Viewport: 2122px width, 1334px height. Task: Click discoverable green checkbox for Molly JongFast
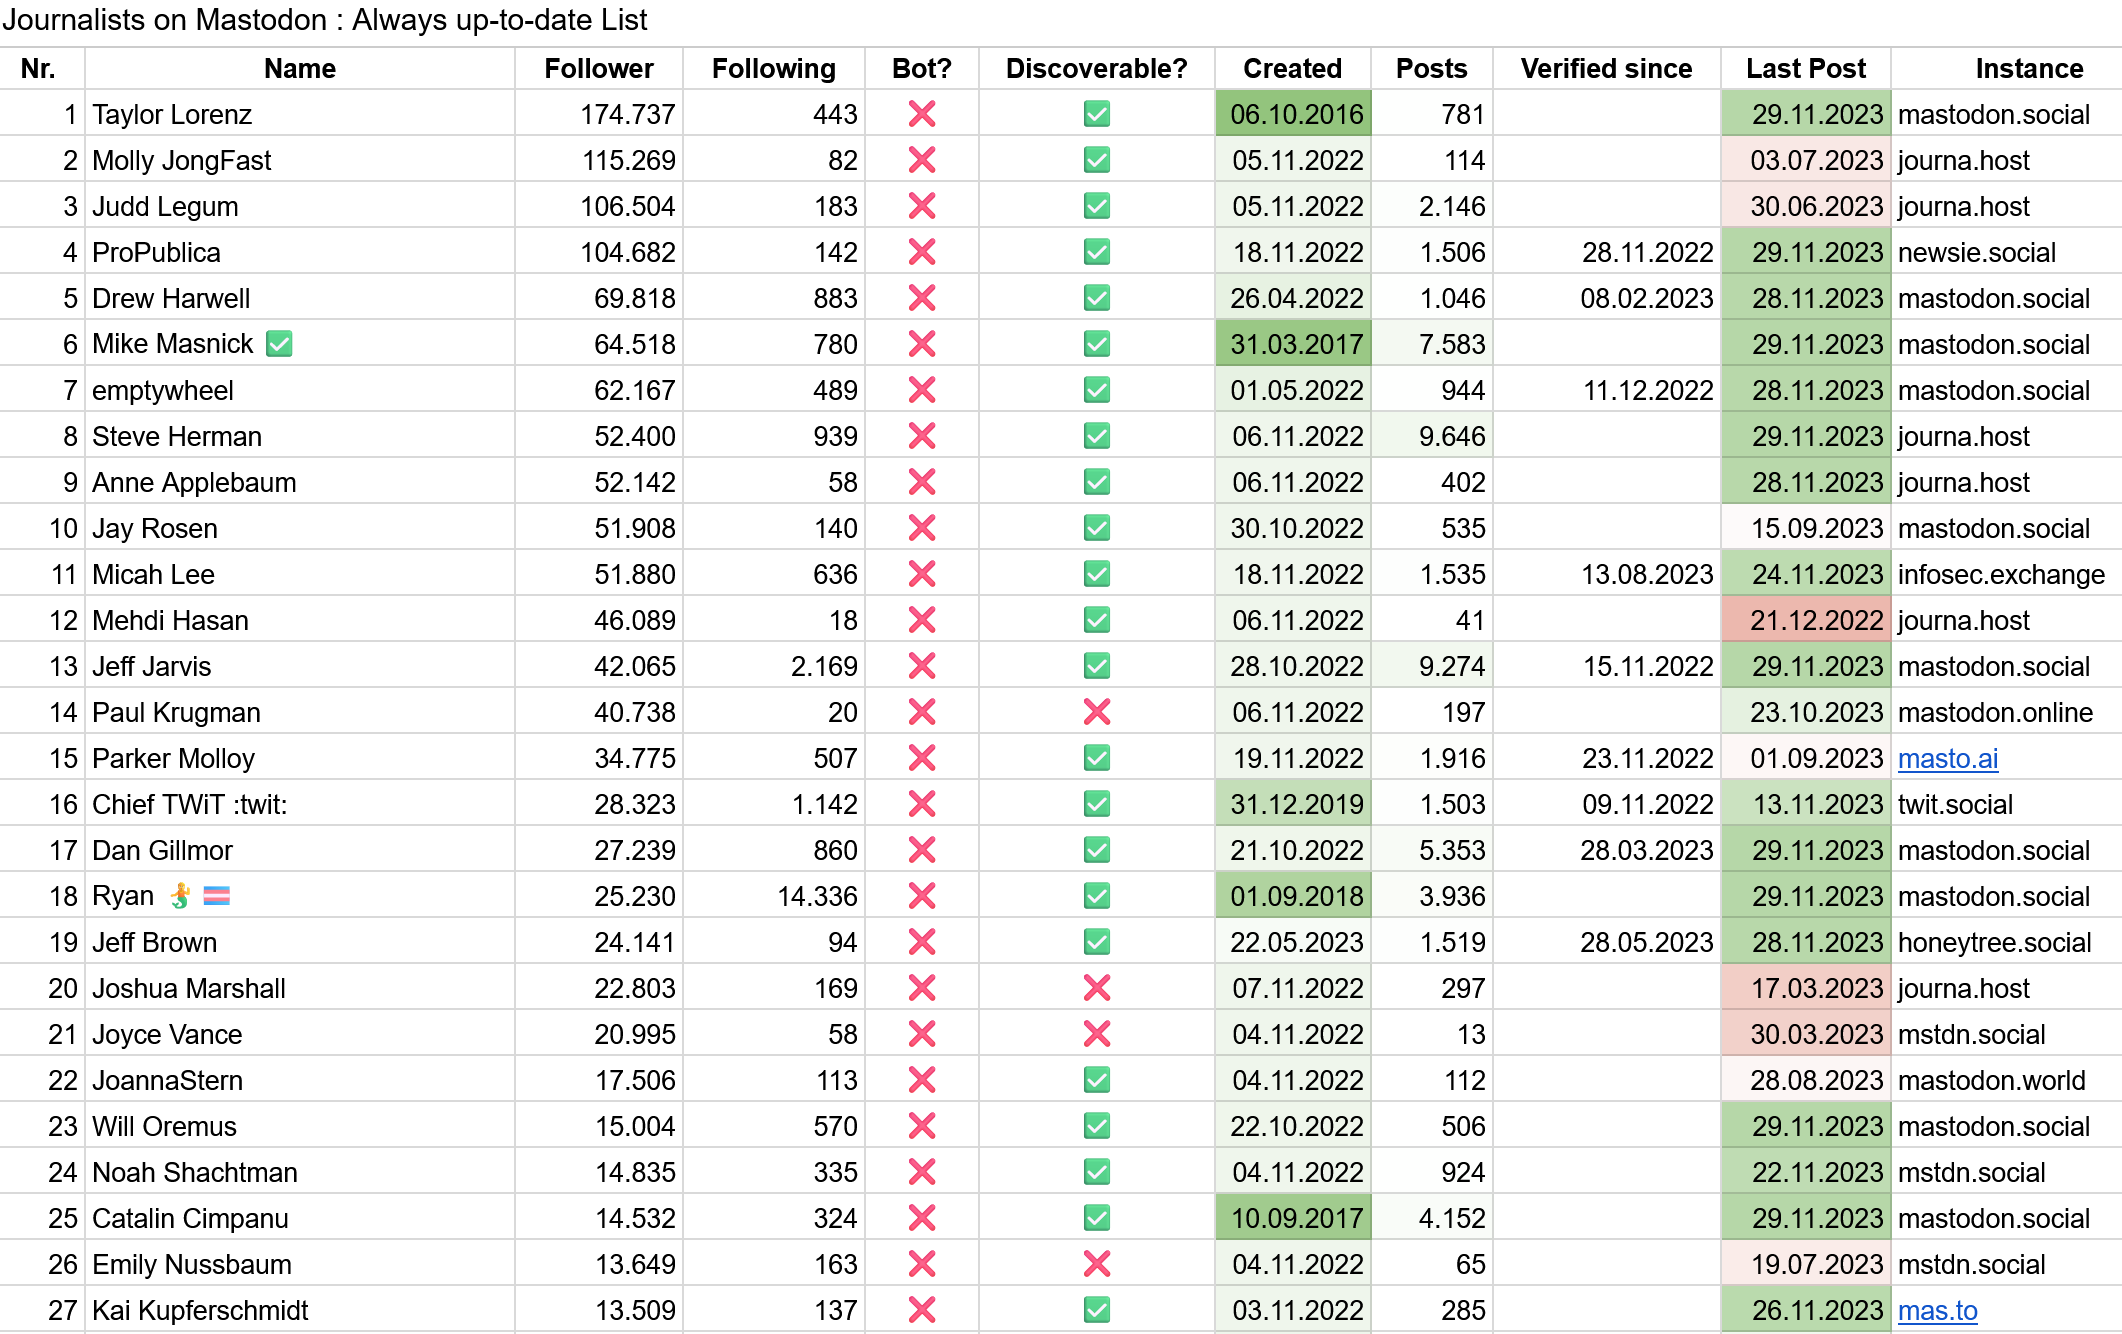pyautogui.click(x=1096, y=160)
